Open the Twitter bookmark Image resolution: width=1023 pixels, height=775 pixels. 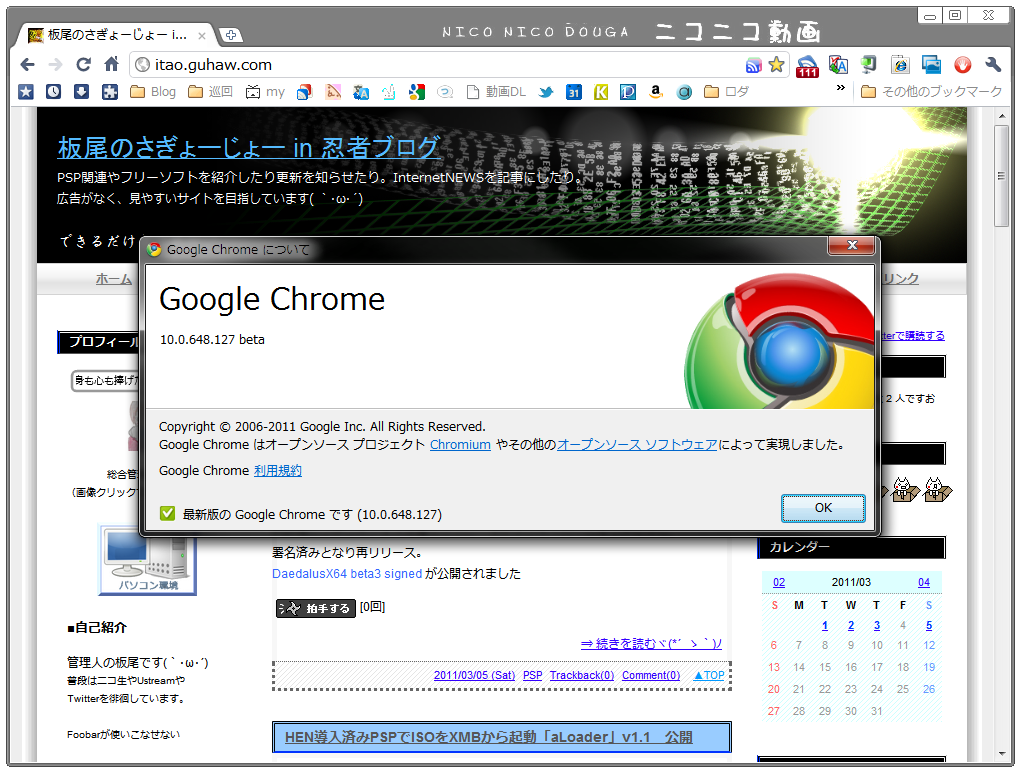pos(546,92)
